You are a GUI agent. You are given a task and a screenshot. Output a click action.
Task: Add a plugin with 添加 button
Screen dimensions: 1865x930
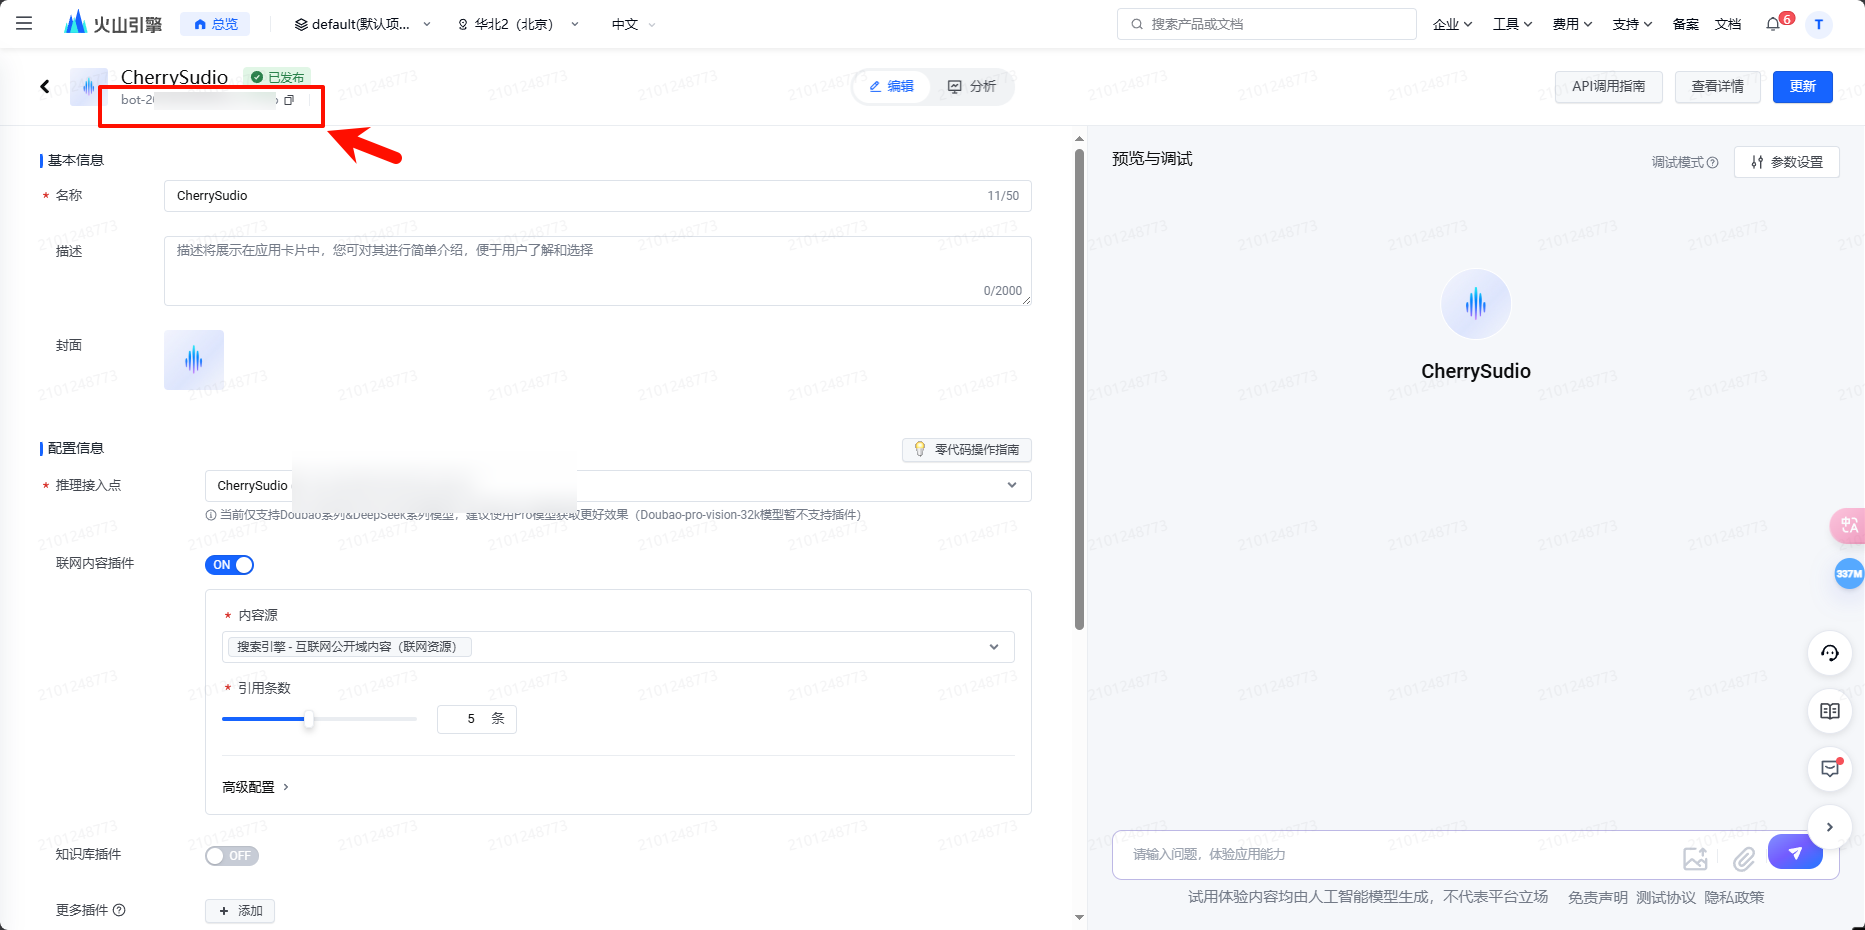click(240, 911)
